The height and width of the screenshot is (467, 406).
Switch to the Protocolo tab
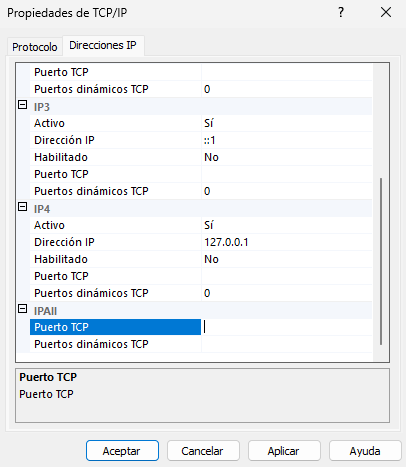point(35,47)
